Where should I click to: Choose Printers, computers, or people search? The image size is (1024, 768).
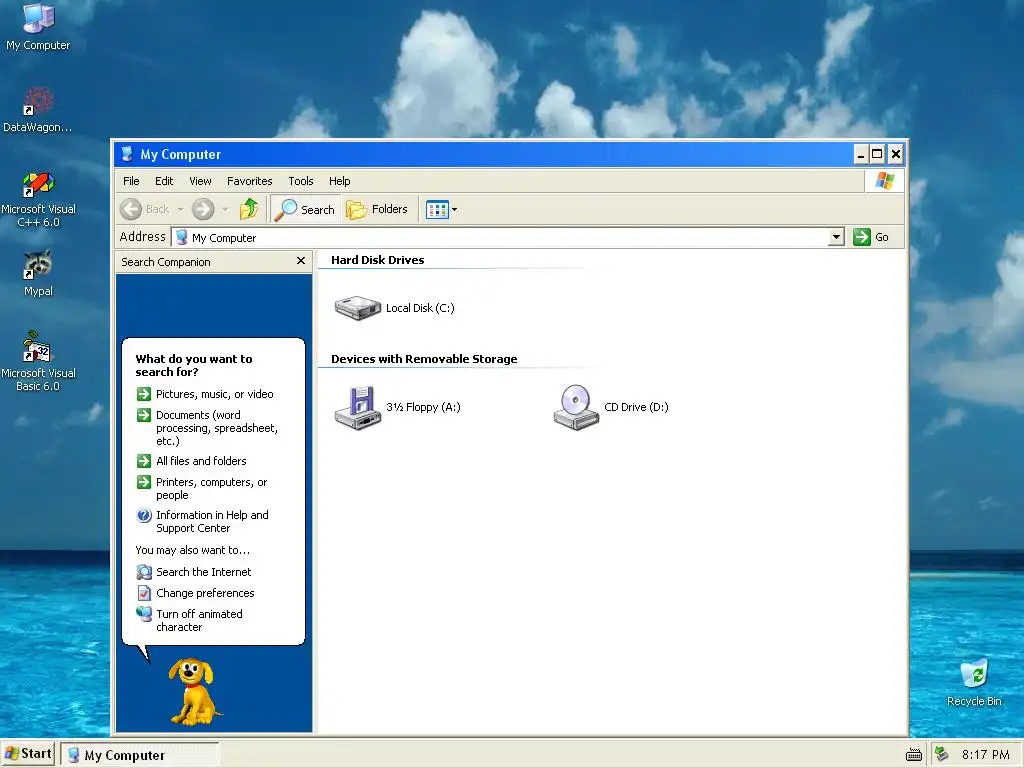[x=212, y=488]
